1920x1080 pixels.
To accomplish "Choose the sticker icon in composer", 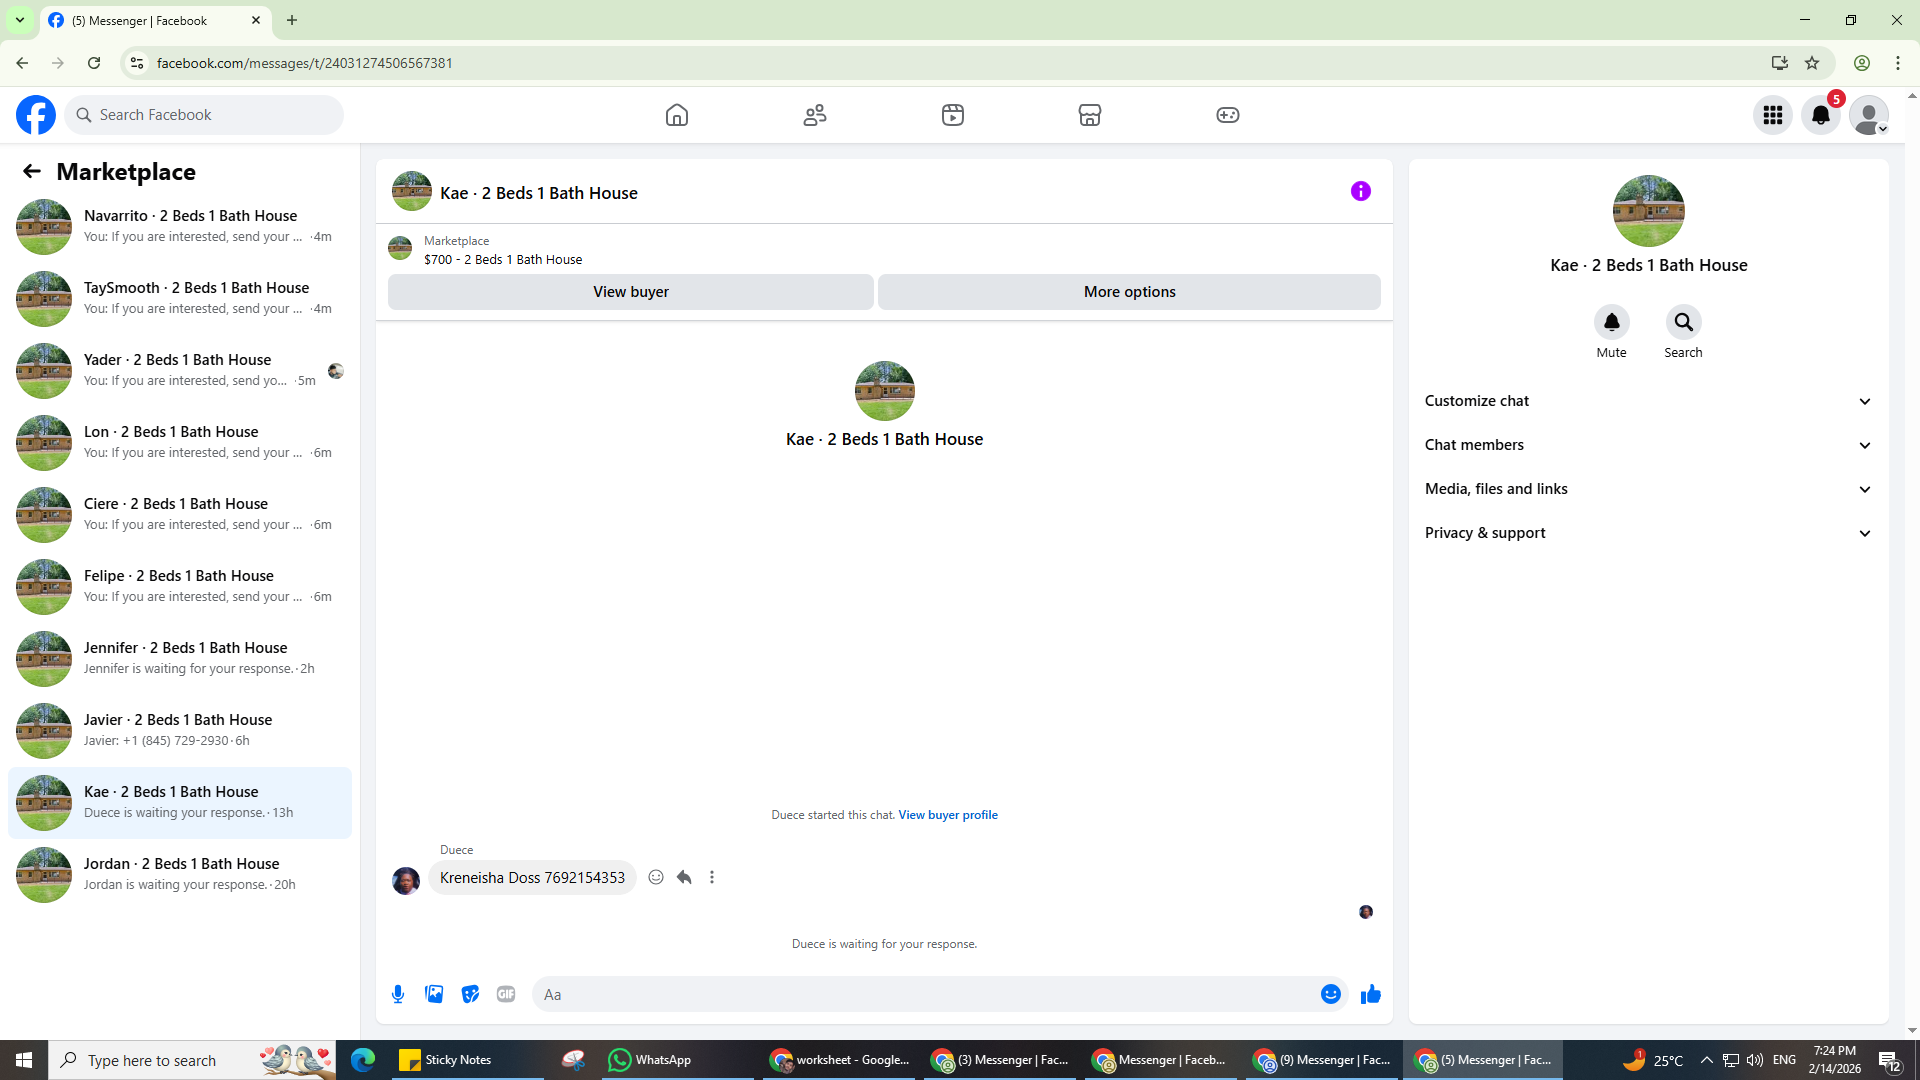I will pos(470,994).
